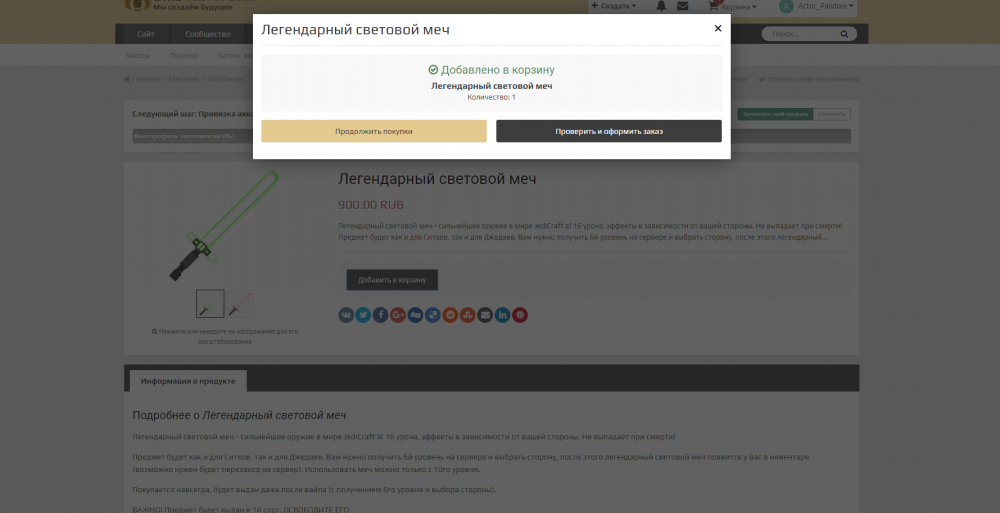The image size is (1000, 513).
Task: Click the profile completion progress bar
Action: click(492, 136)
